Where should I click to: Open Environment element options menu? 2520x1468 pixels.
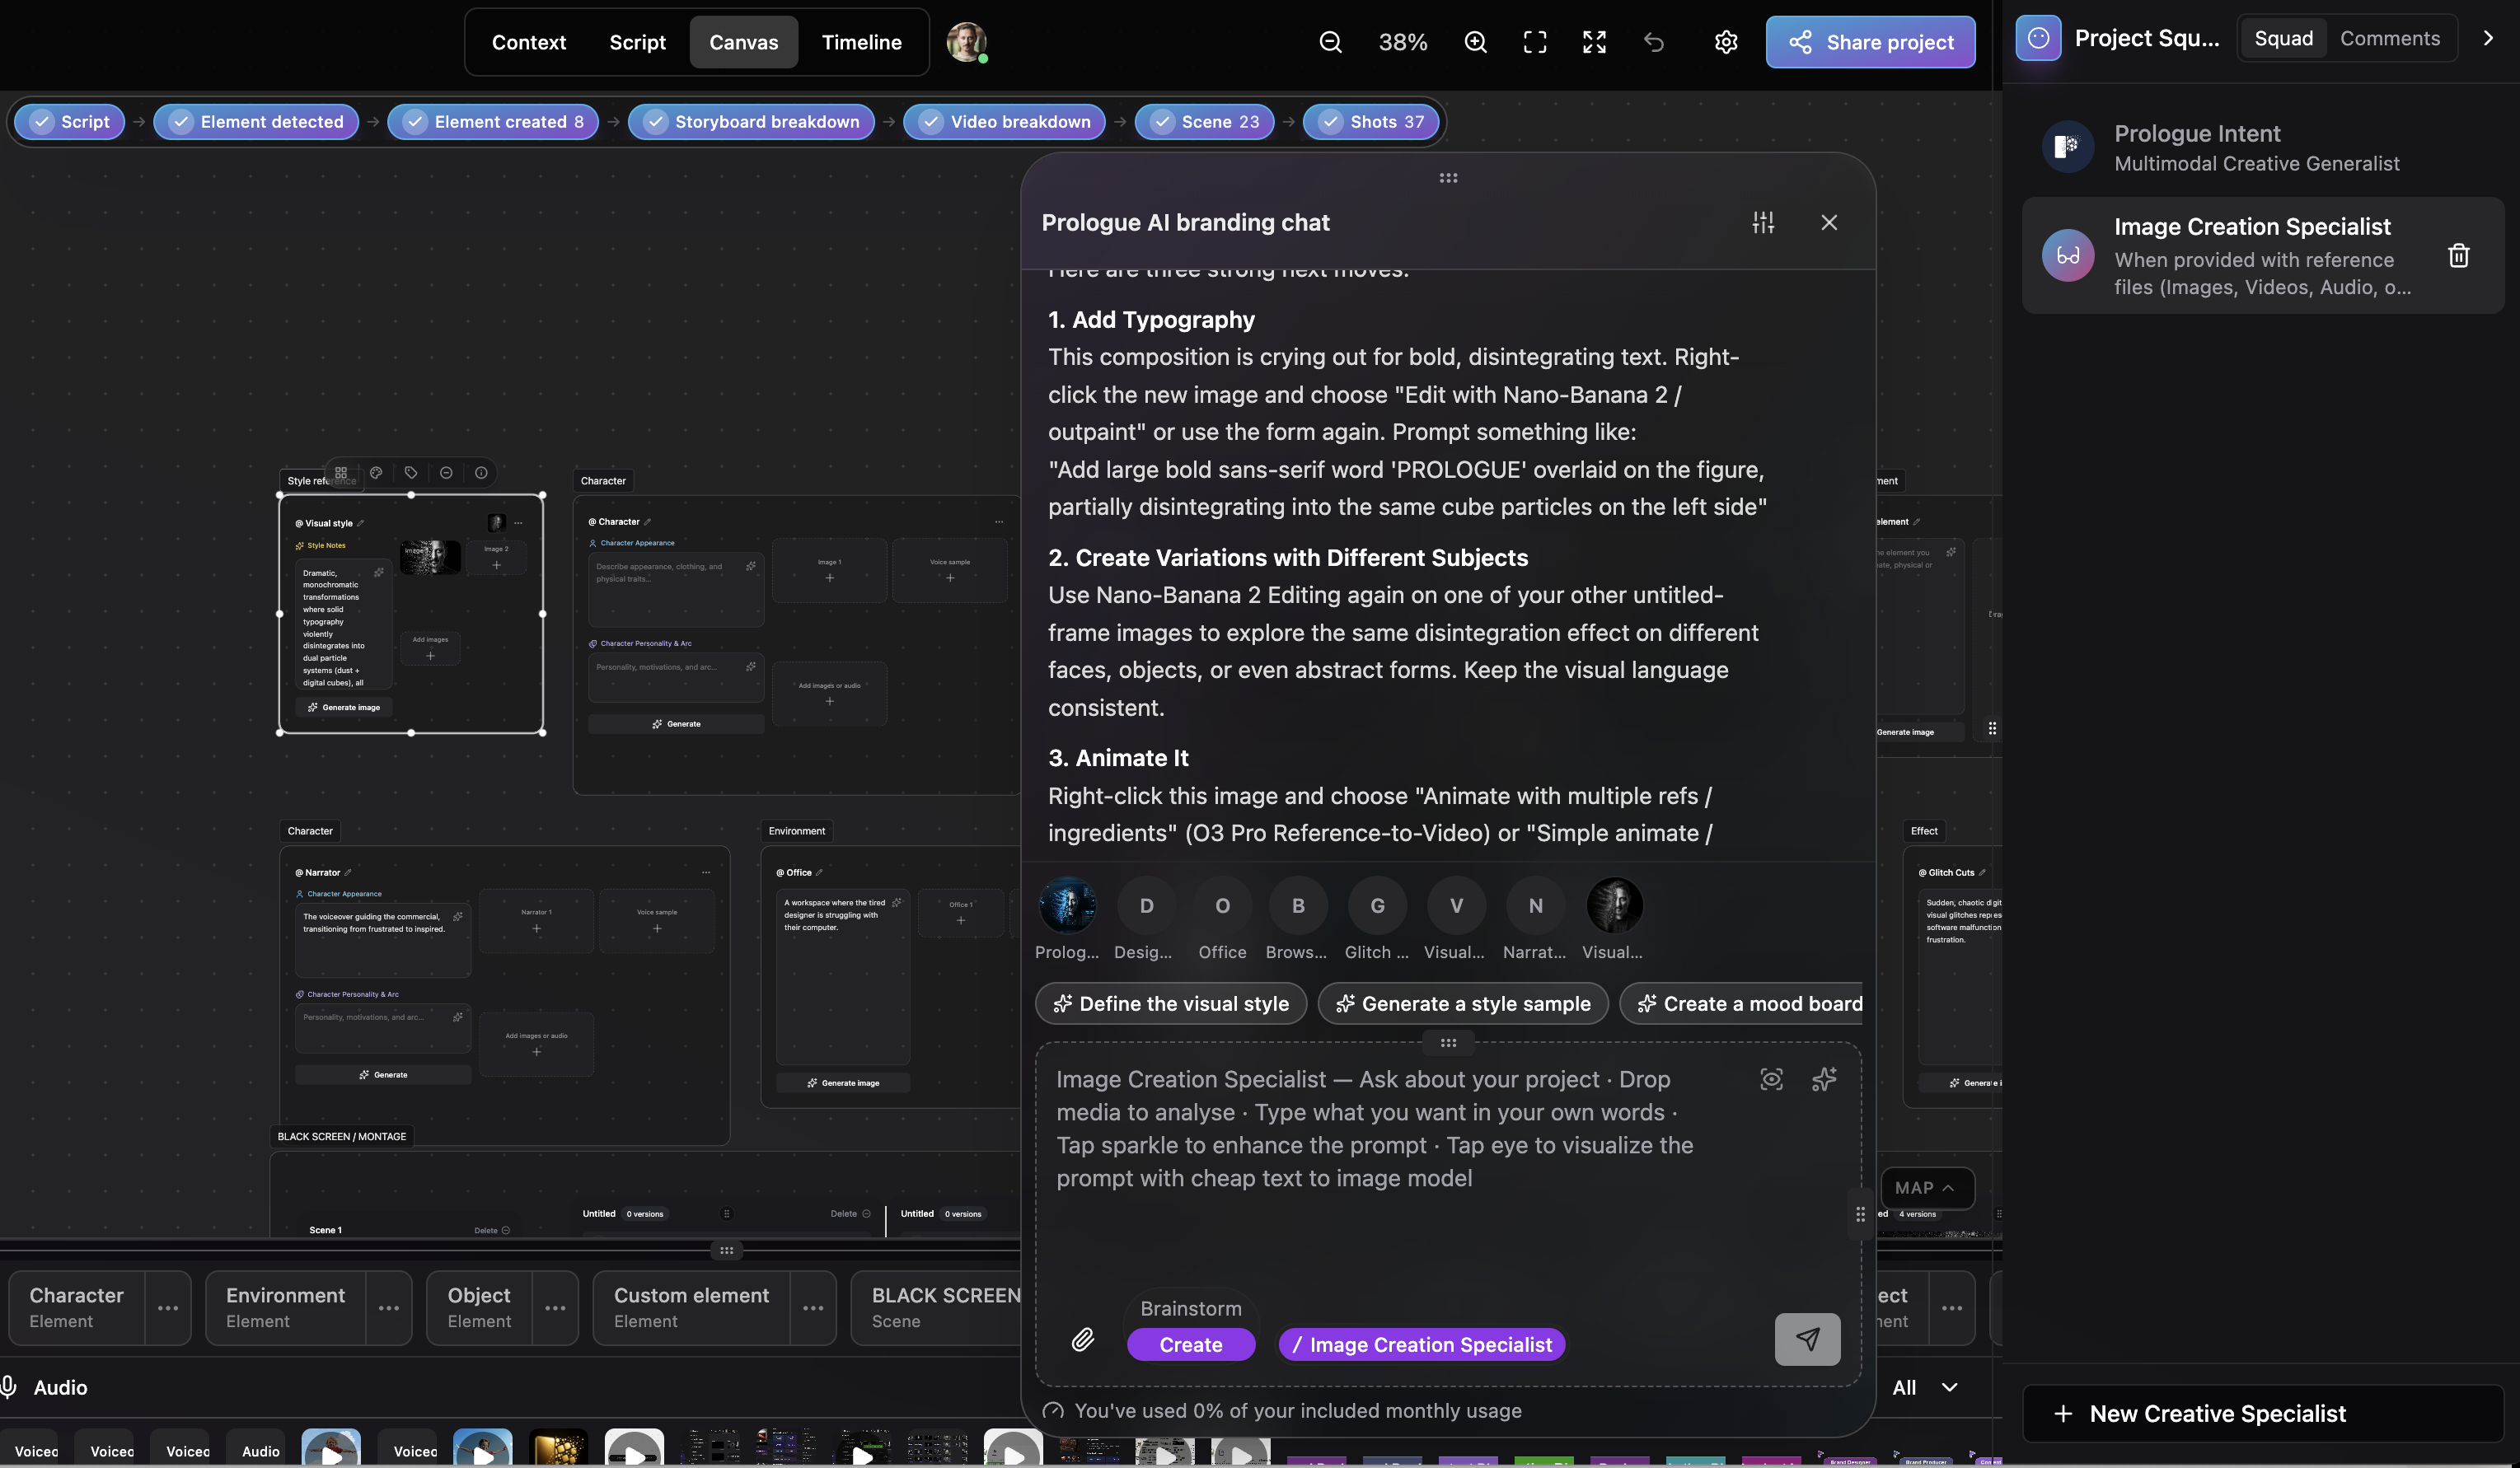pyautogui.click(x=389, y=1308)
